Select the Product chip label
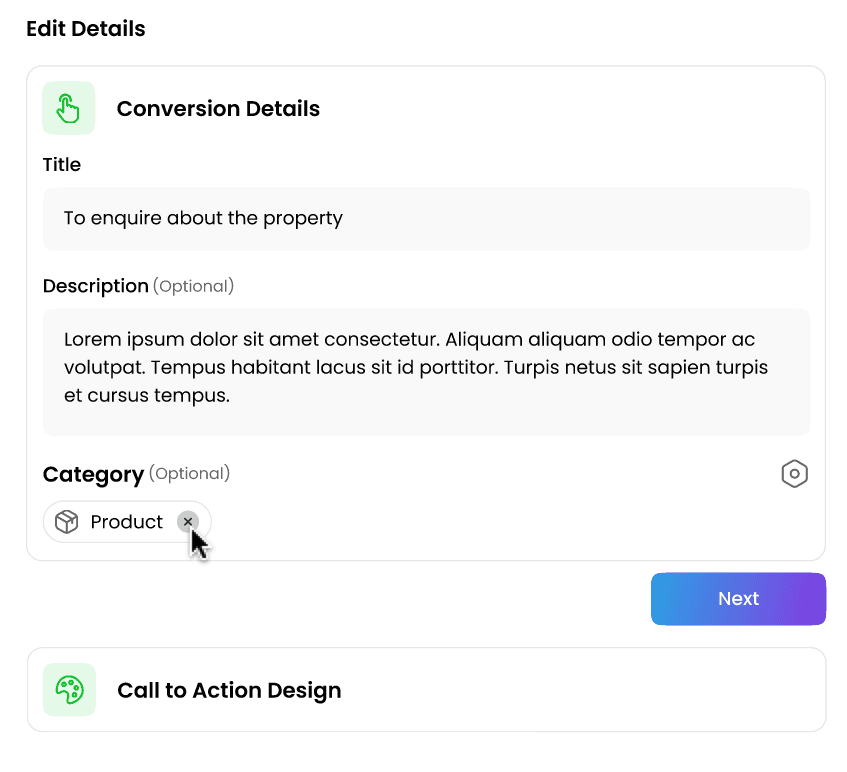Screen dimensions: 847x772 pos(126,522)
